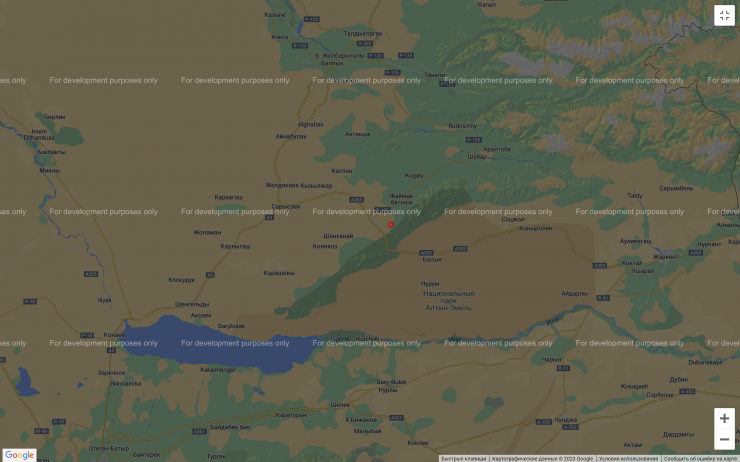Zoom in with the plus button

(724, 418)
